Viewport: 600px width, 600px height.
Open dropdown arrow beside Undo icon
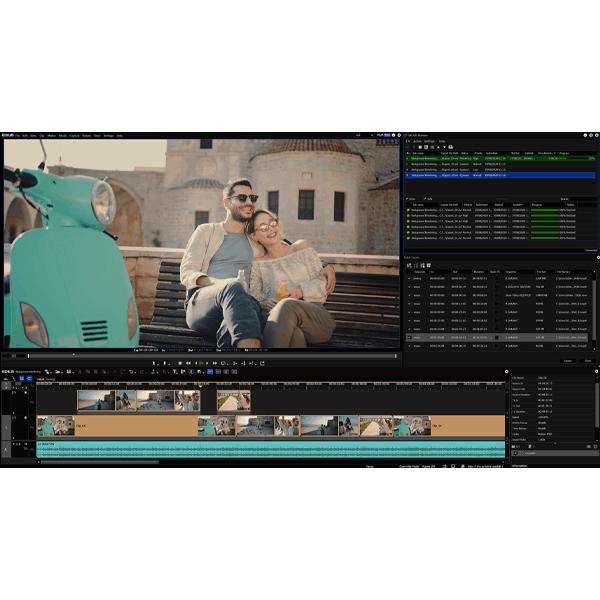click(135, 372)
